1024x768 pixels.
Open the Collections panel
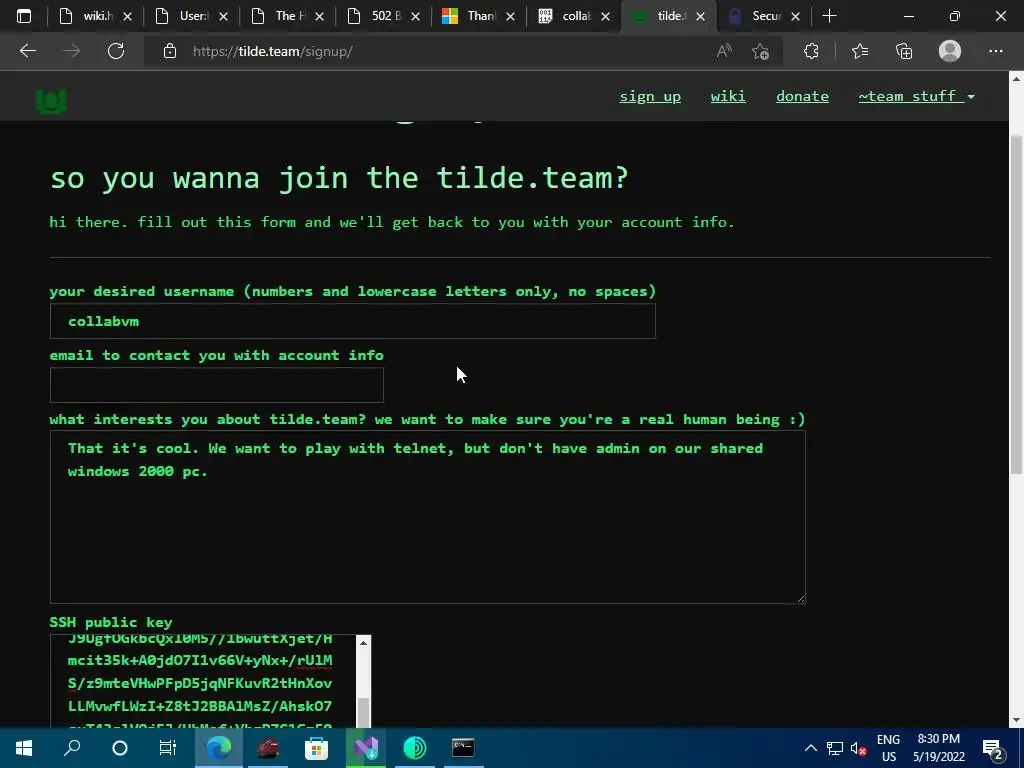click(904, 51)
